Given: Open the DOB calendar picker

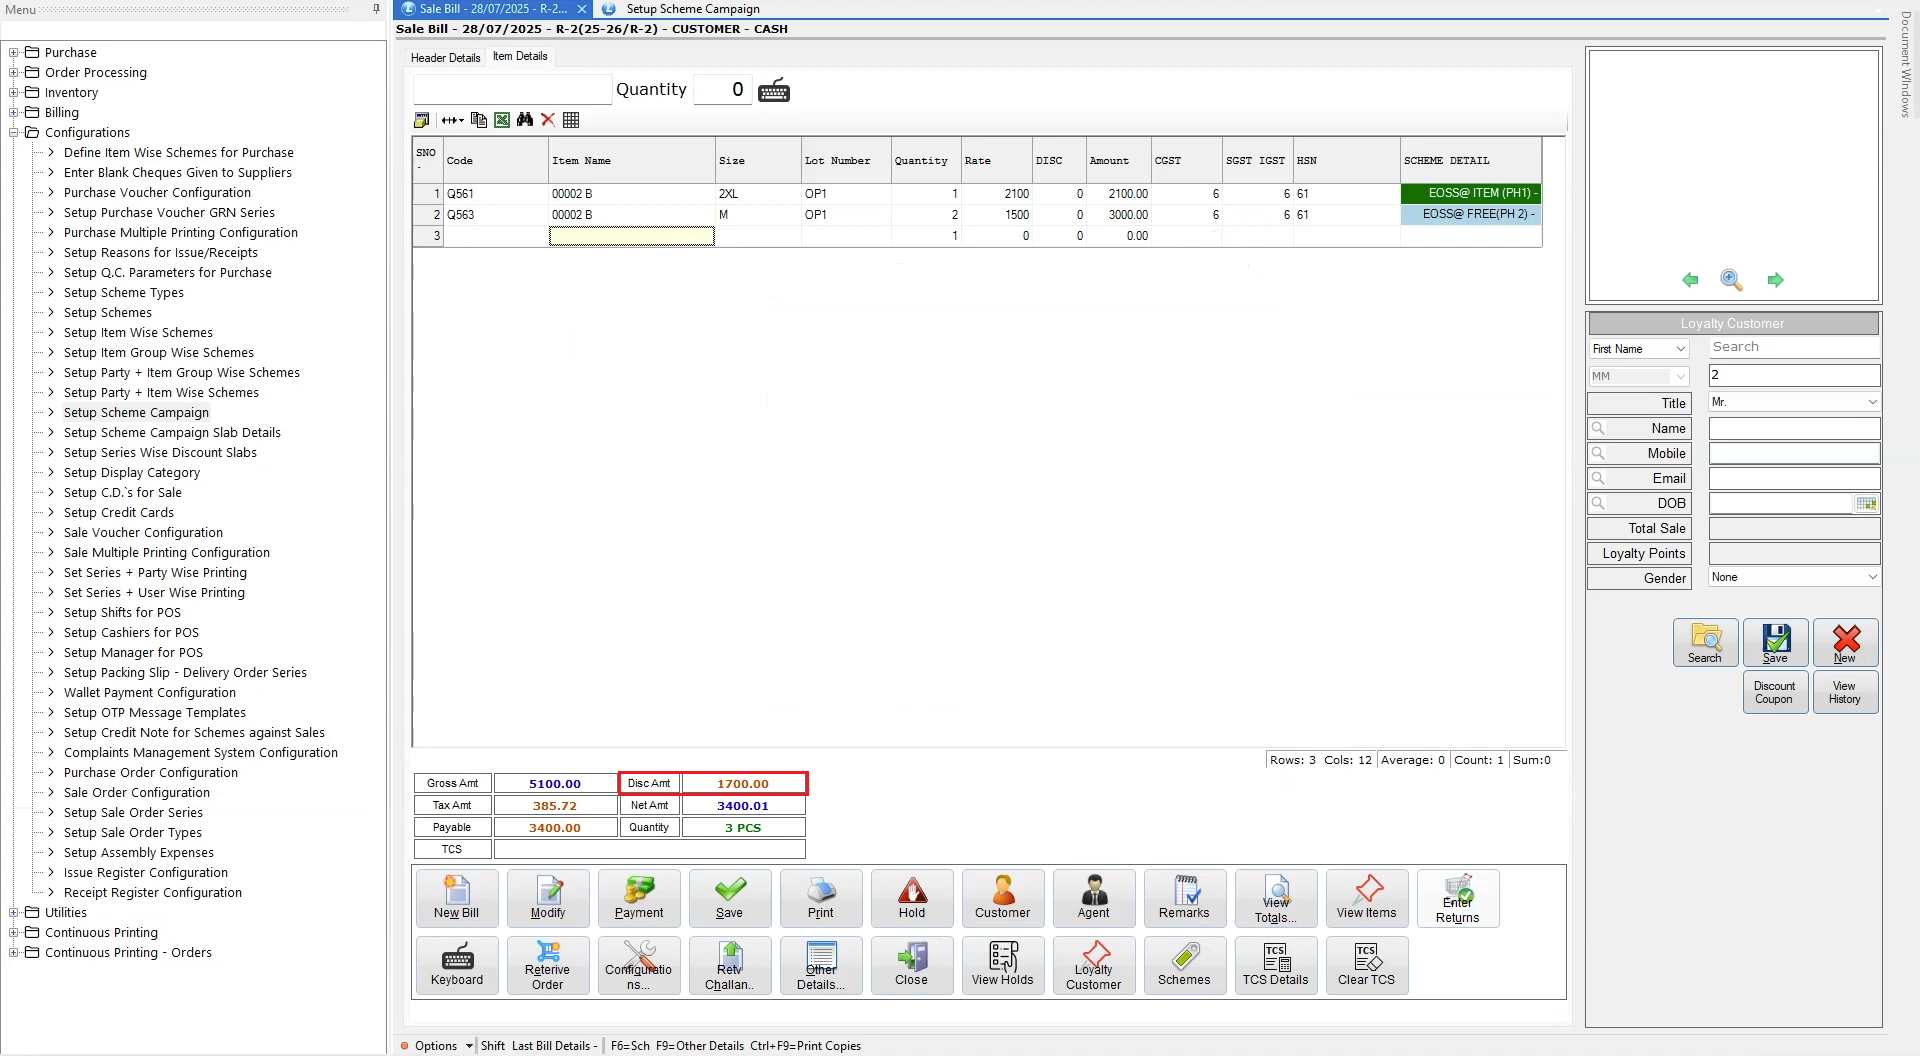Looking at the screenshot, I should [x=1866, y=504].
